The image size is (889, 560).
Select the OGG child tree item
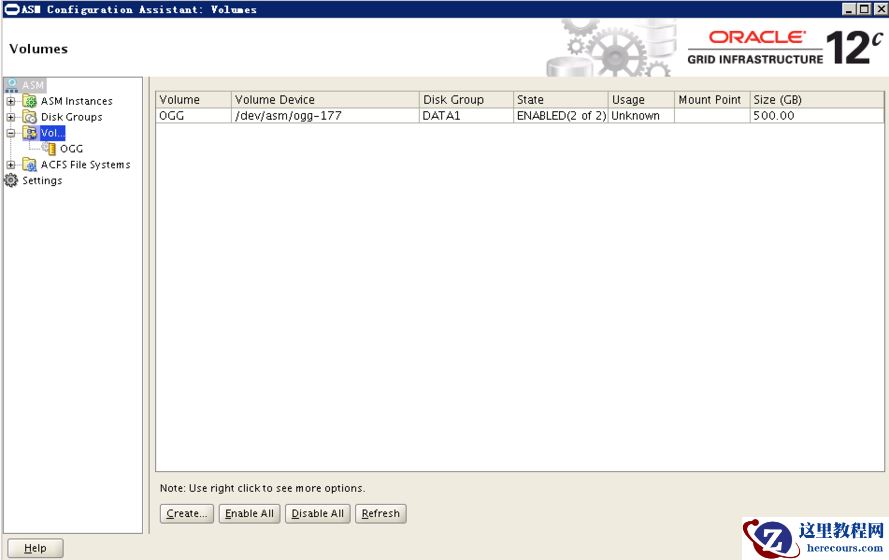click(71, 149)
